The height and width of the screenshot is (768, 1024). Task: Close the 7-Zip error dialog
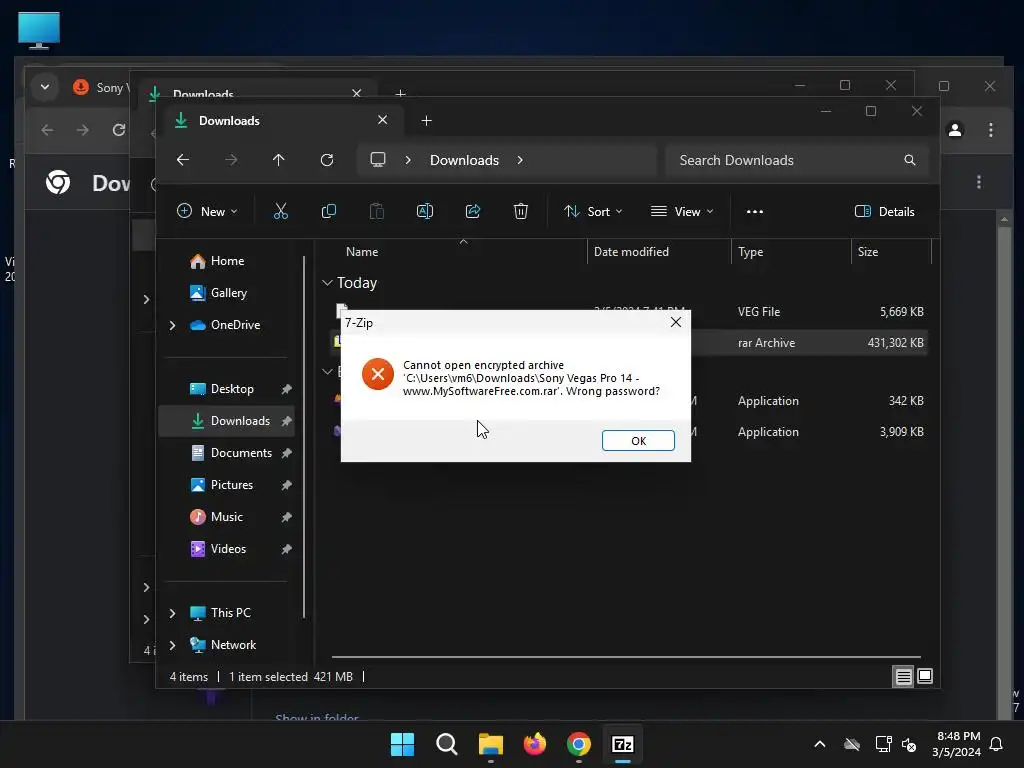pyautogui.click(x=676, y=322)
